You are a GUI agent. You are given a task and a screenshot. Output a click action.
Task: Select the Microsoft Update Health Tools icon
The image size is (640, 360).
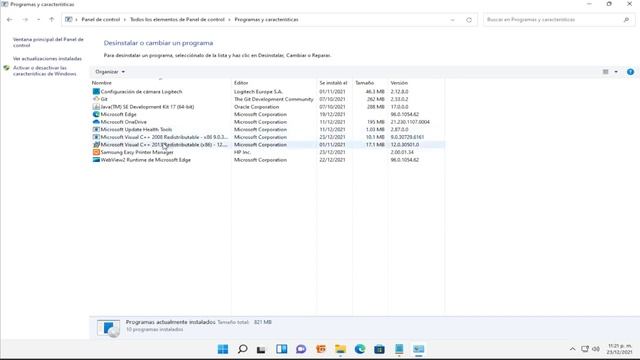(96, 129)
